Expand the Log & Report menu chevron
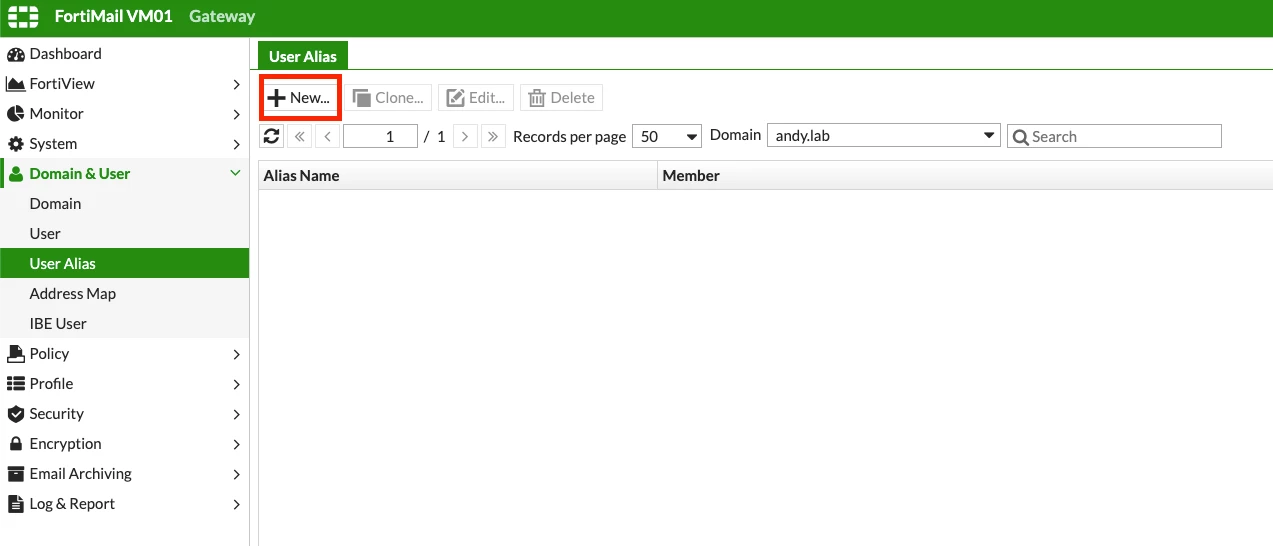The width and height of the screenshot is (1273, 546). pos(236,504)
